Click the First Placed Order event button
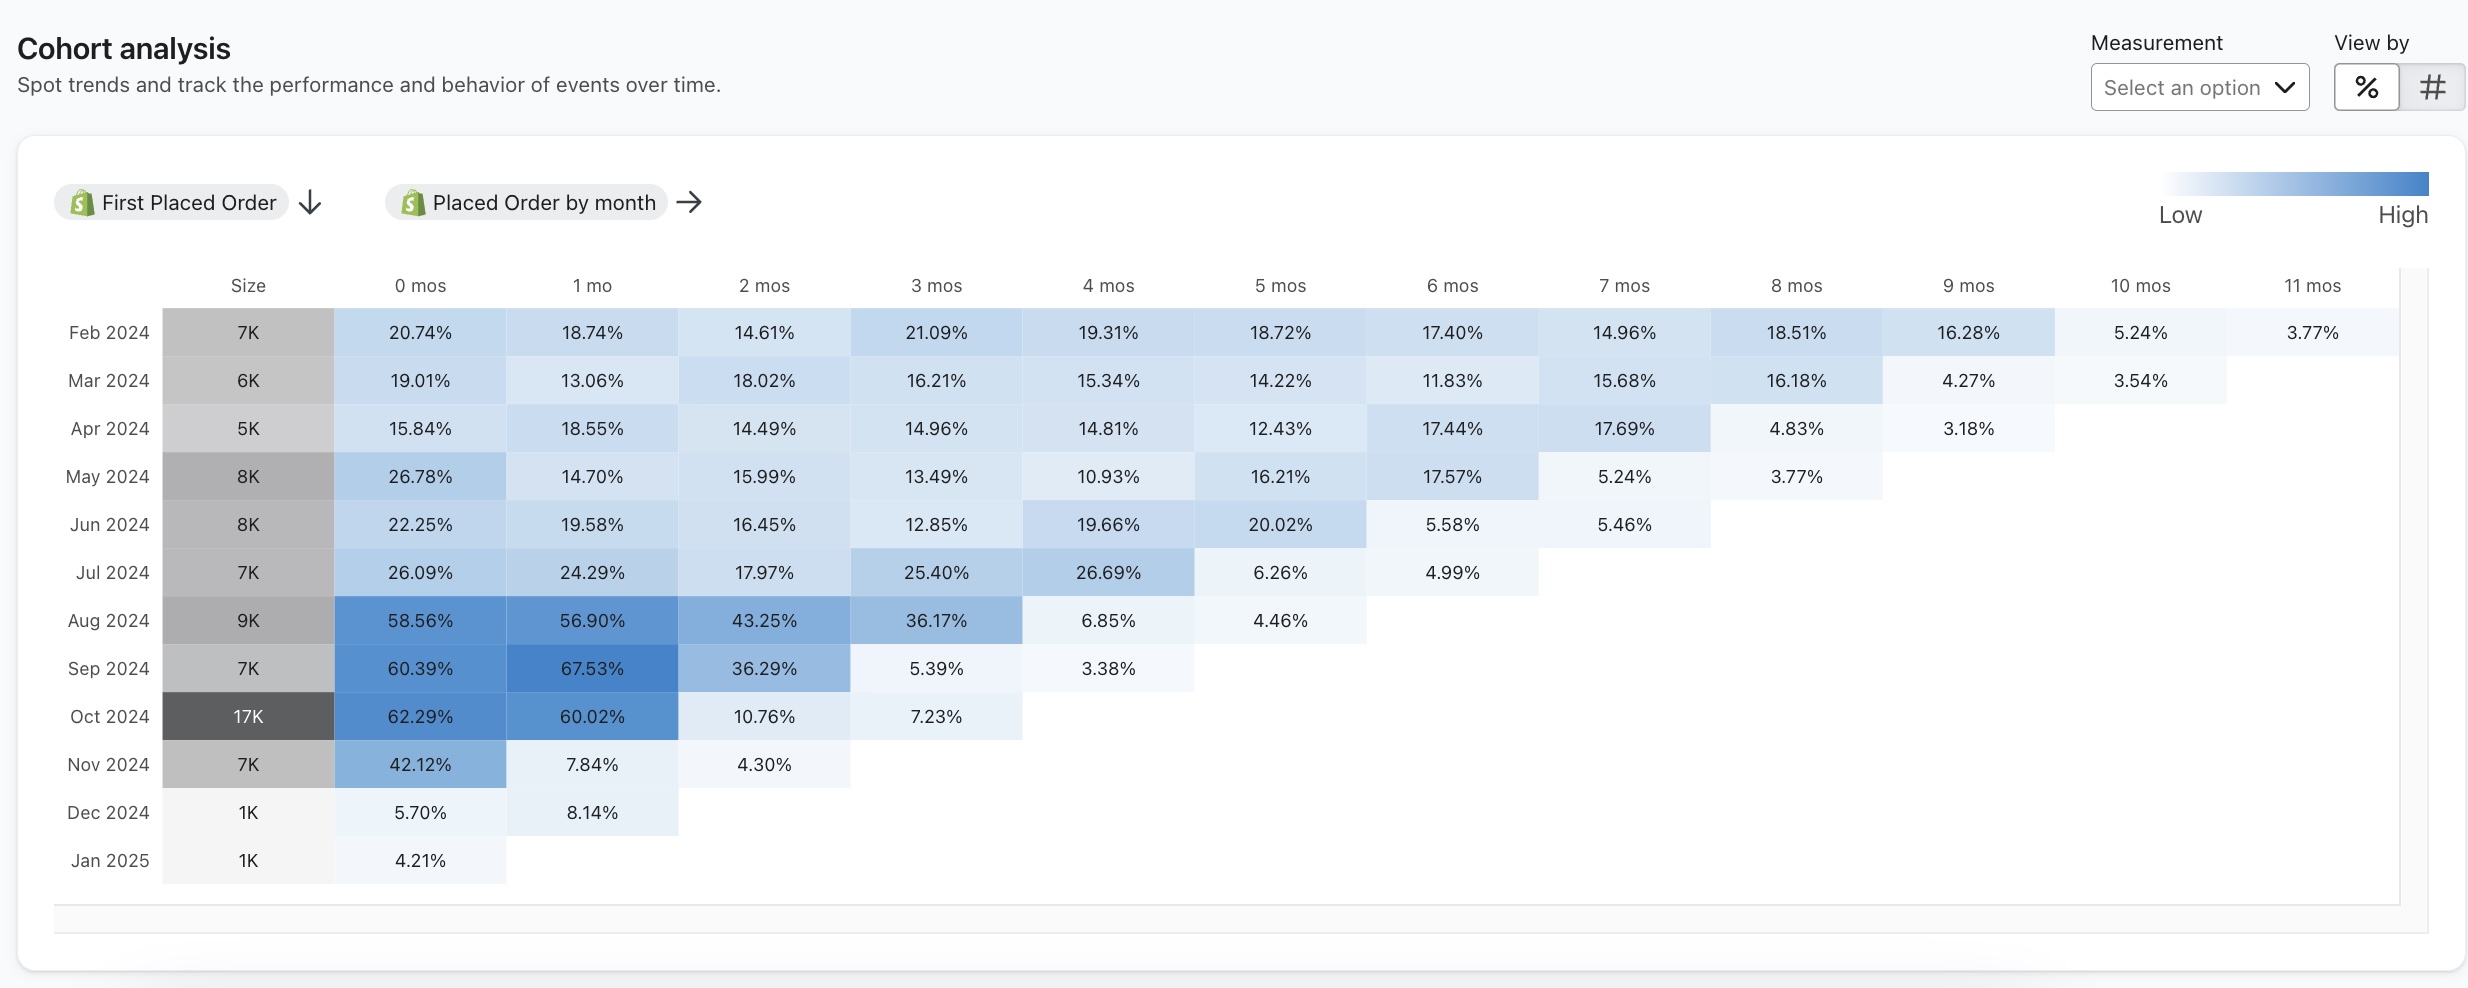 tap(170, 202)
